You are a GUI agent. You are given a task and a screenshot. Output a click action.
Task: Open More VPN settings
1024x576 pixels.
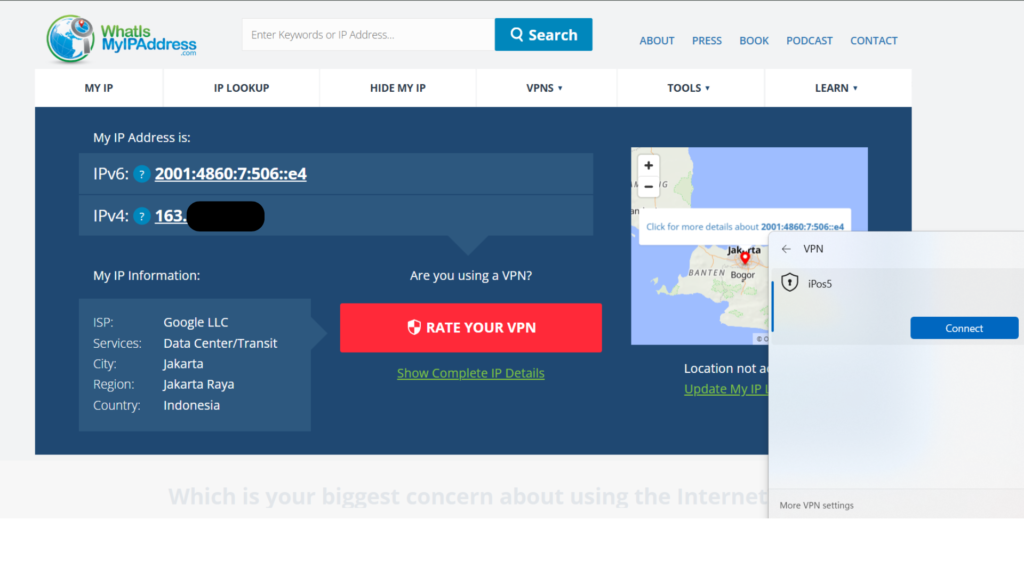[816, 505]
